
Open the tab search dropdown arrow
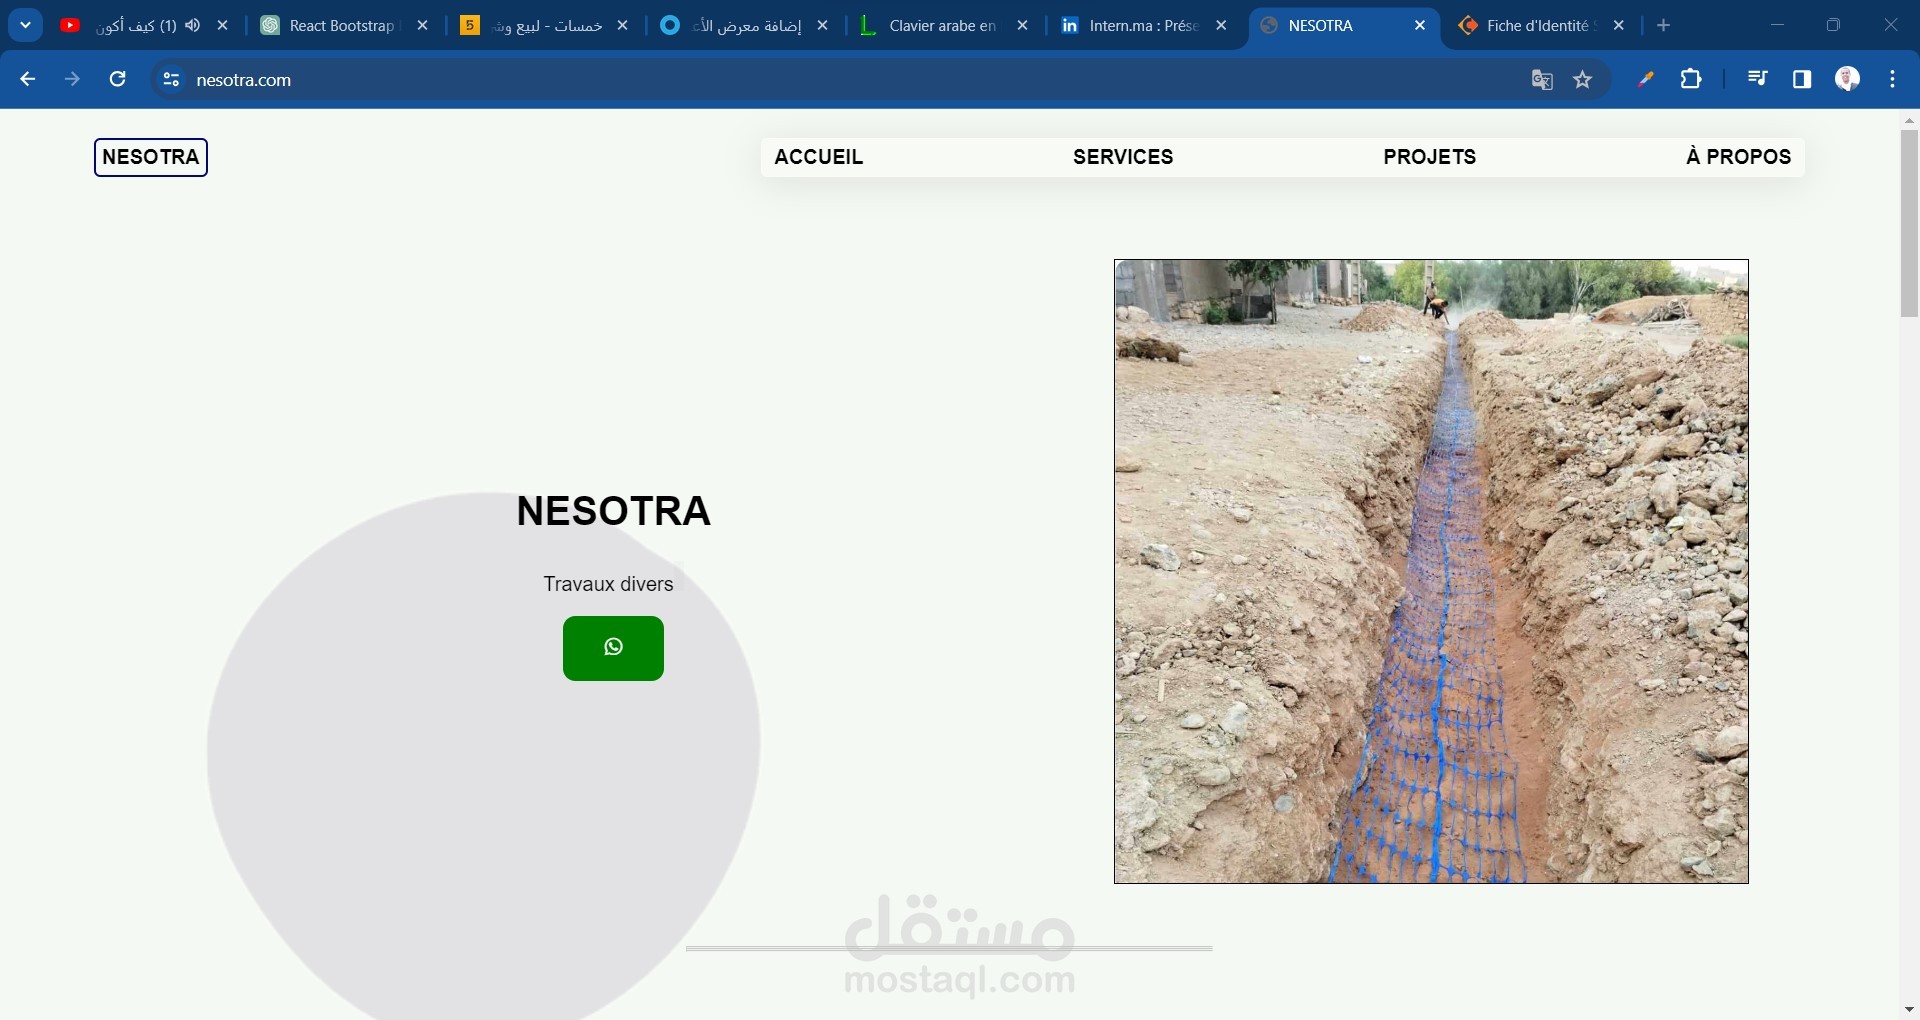(26, 25)
